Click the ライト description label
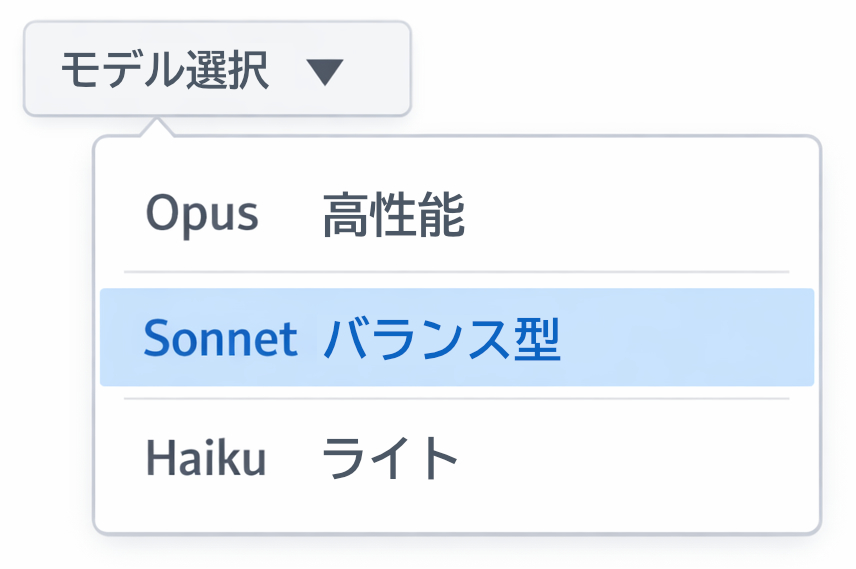Viewport: 856px width, 569px height. click(389, 460)
